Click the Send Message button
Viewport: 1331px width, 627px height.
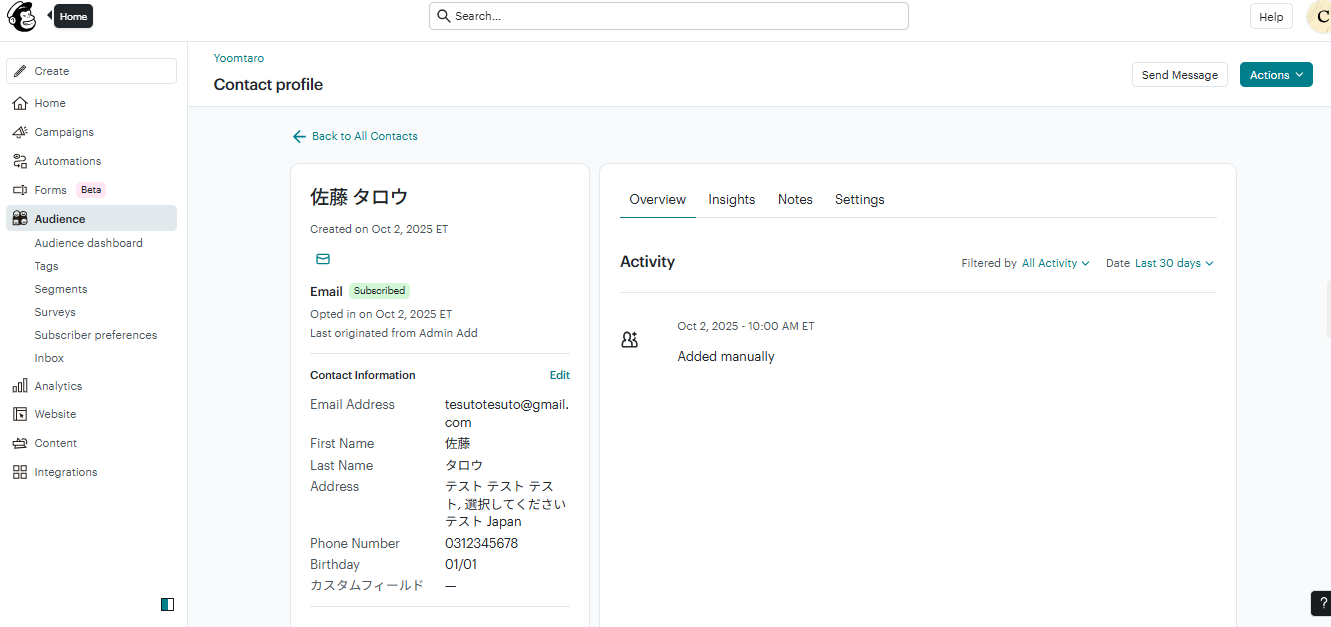tap(1179, 75)
